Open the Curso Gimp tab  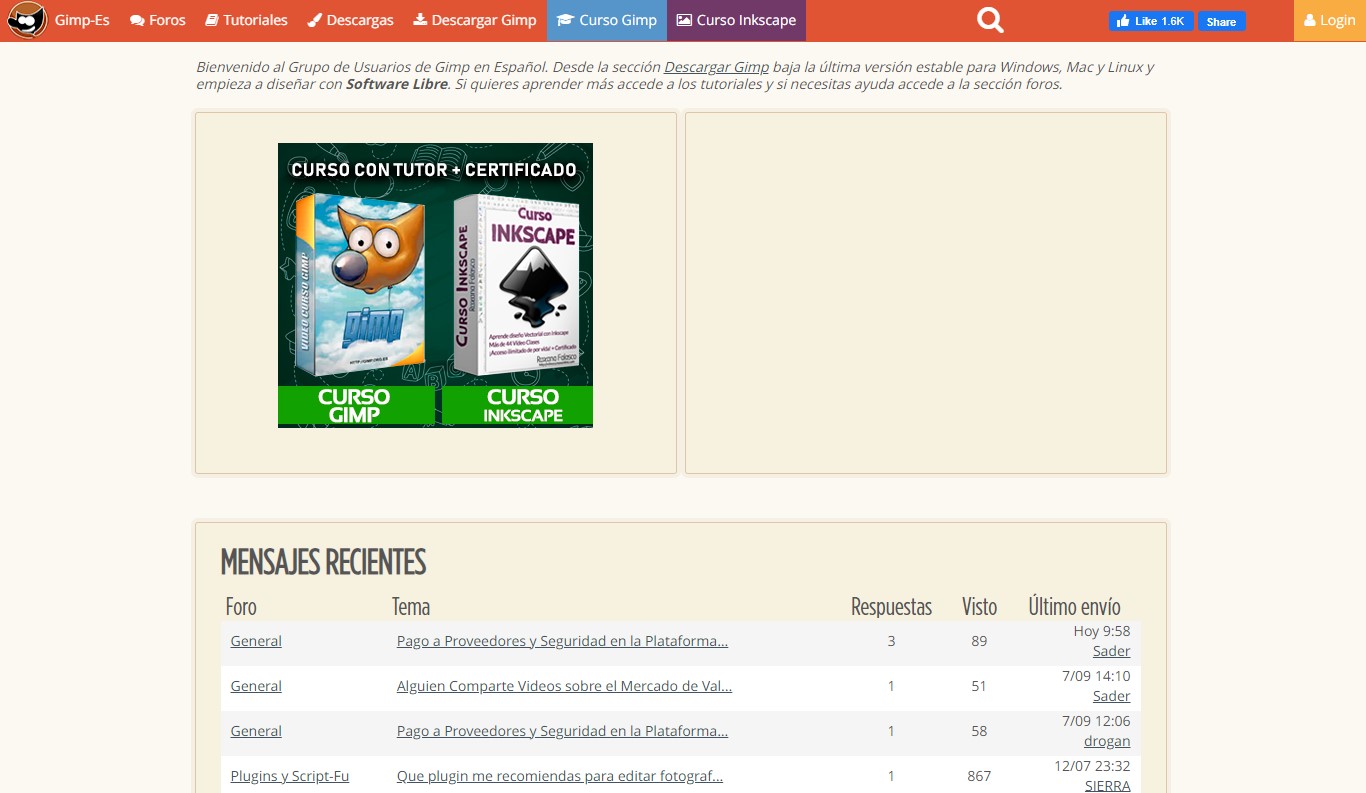(607, 20)
